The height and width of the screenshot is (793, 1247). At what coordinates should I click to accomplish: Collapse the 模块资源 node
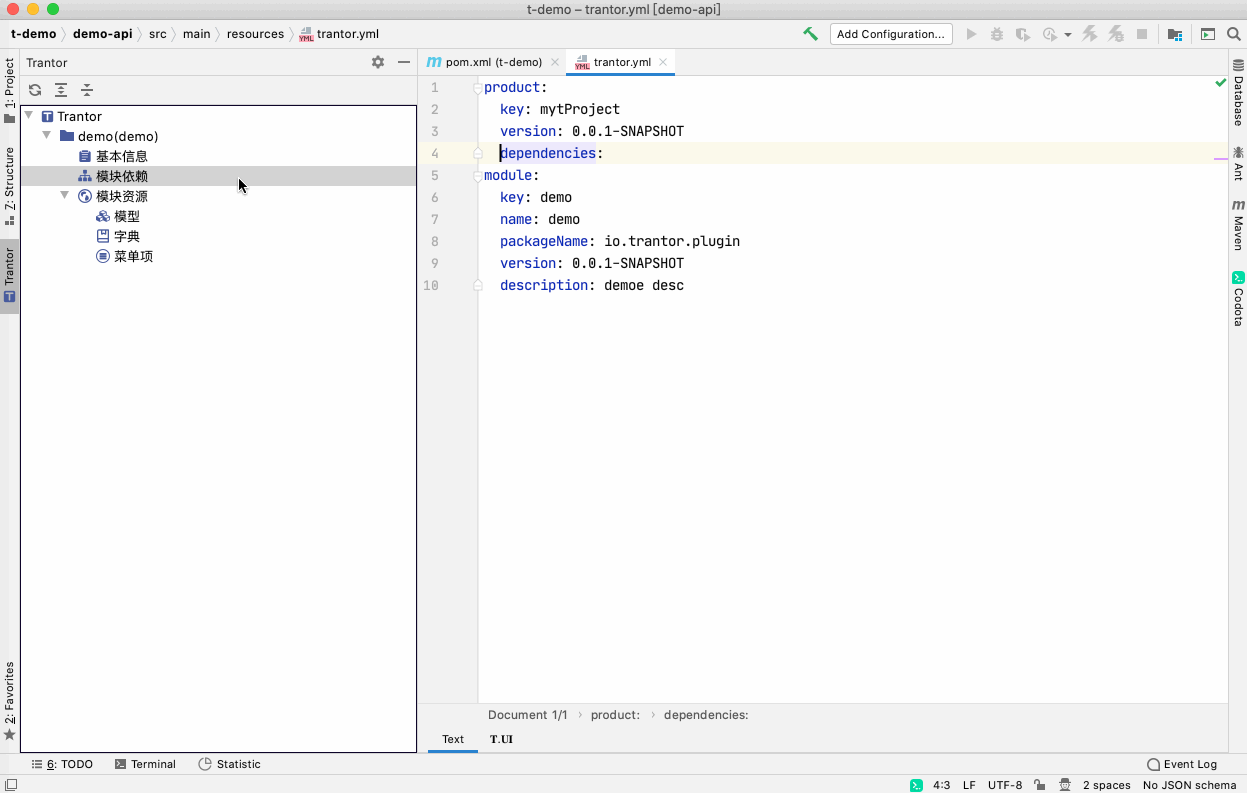(64, 195)
